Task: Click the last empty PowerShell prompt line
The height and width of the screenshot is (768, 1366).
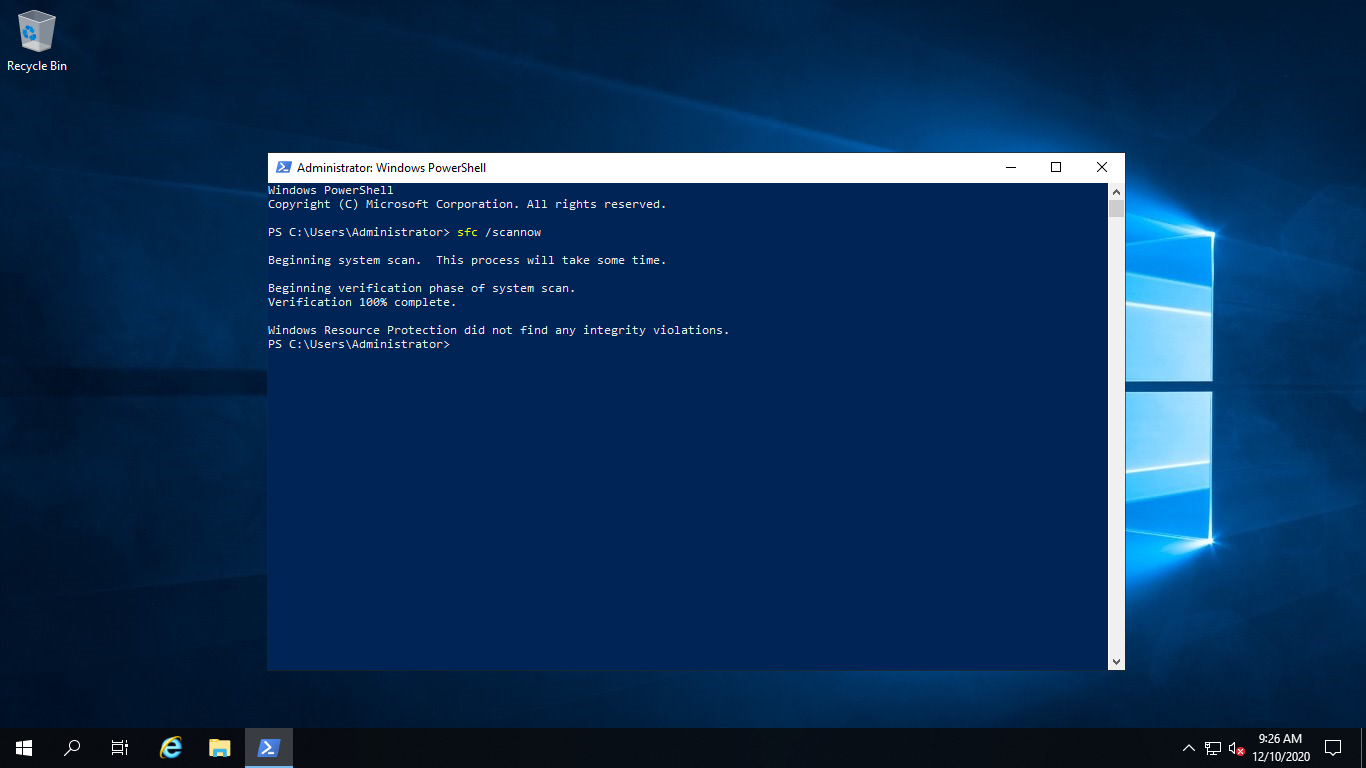Action: [x=359, y=344]
